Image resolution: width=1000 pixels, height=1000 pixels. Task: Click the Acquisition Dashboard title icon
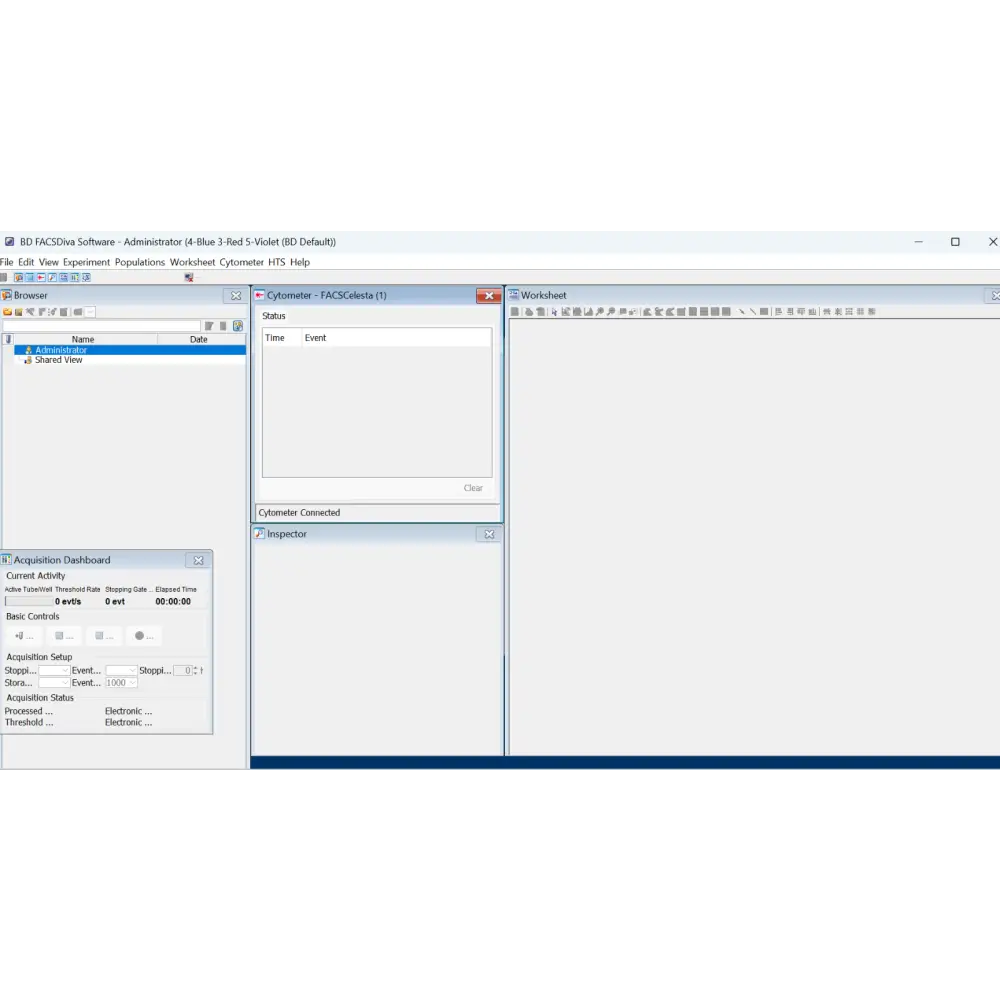point(6,560)
